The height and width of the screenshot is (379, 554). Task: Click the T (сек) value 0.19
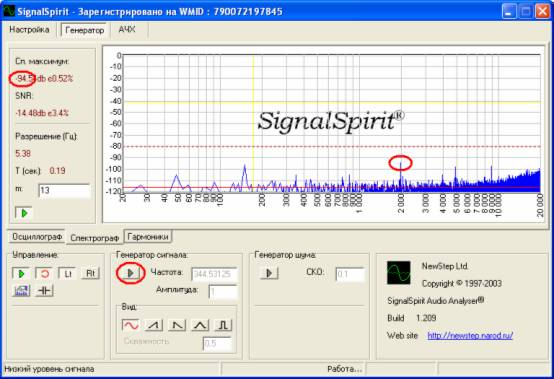click(x=57, y=171)
